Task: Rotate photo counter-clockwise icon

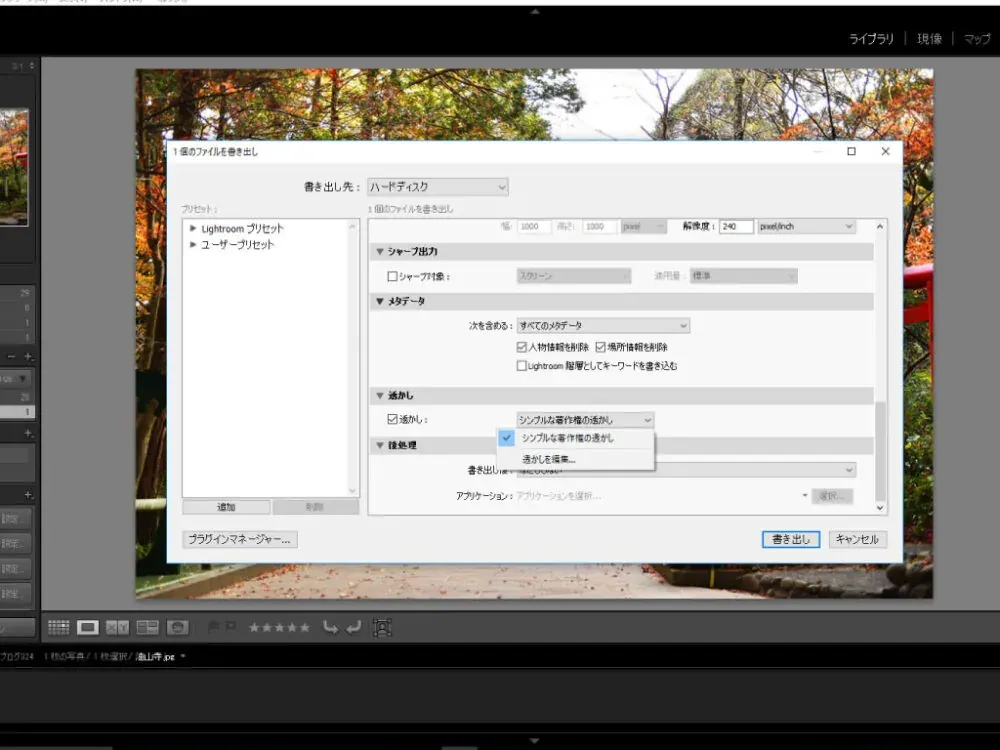Action: tap(330, 628)
